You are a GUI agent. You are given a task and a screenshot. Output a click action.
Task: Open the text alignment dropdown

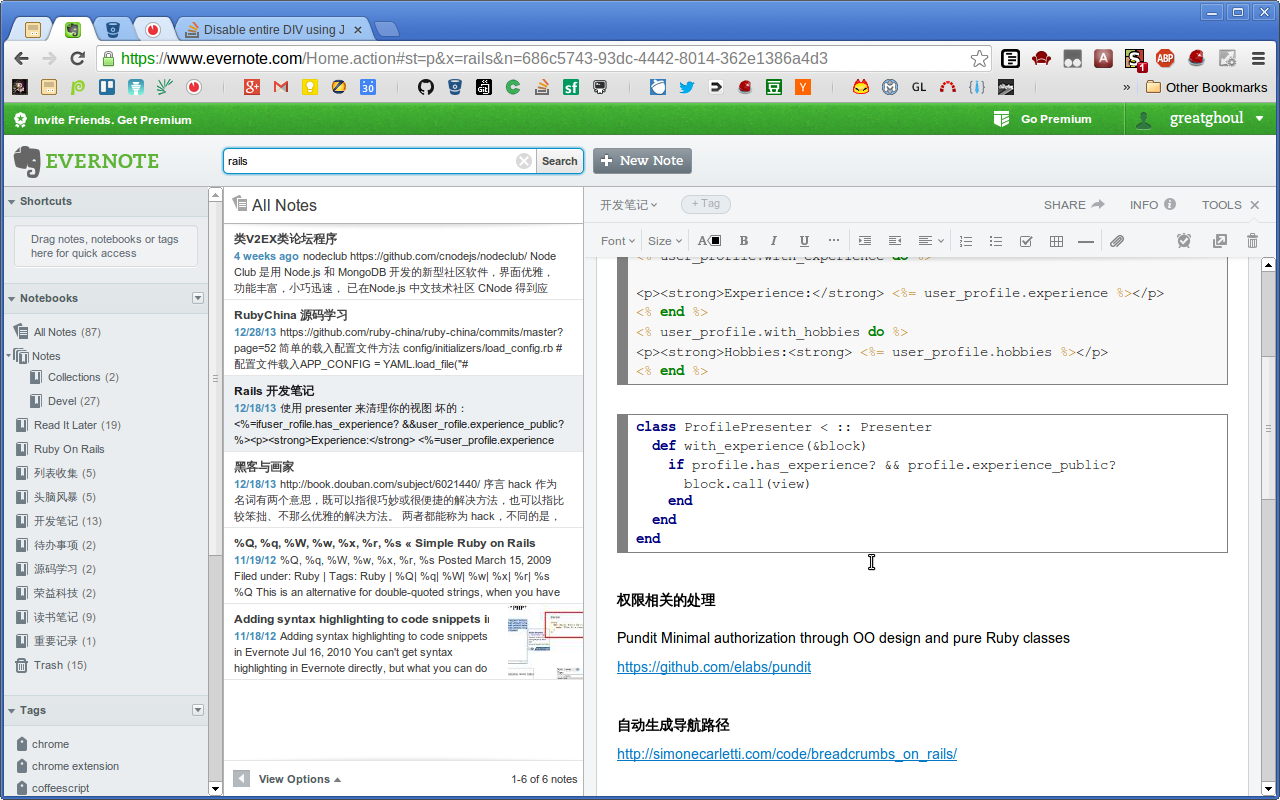click(x=931, y=241)
